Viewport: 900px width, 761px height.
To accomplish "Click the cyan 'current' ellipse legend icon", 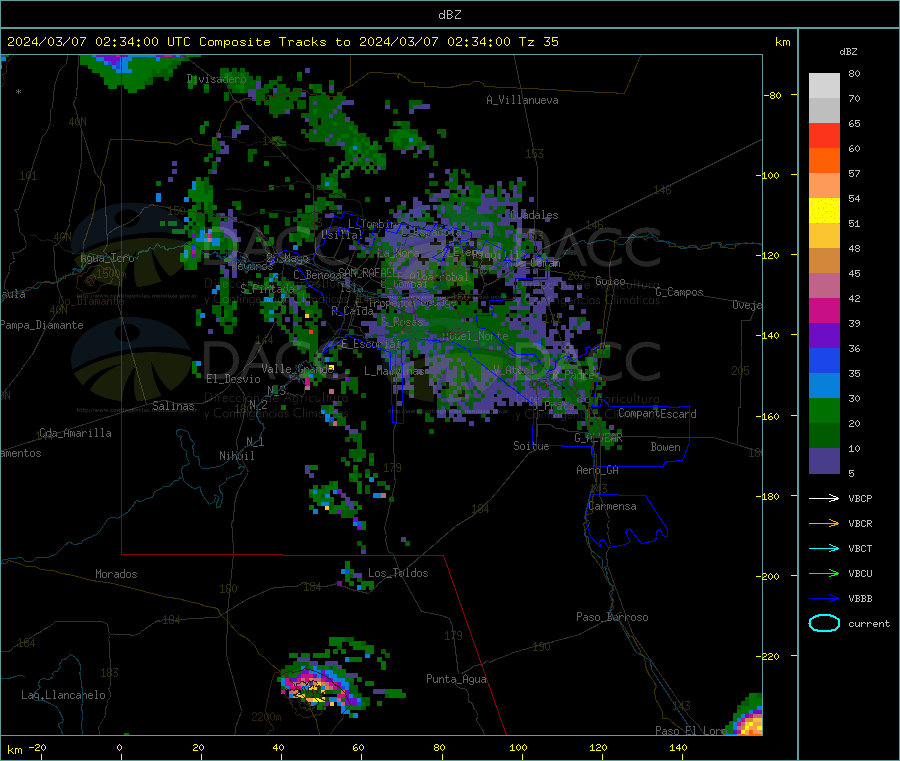I will click(824, 623).
